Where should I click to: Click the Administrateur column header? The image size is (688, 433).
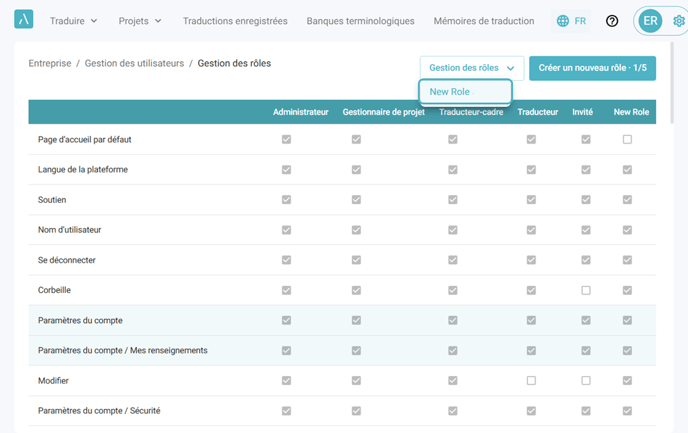point(301,112)
